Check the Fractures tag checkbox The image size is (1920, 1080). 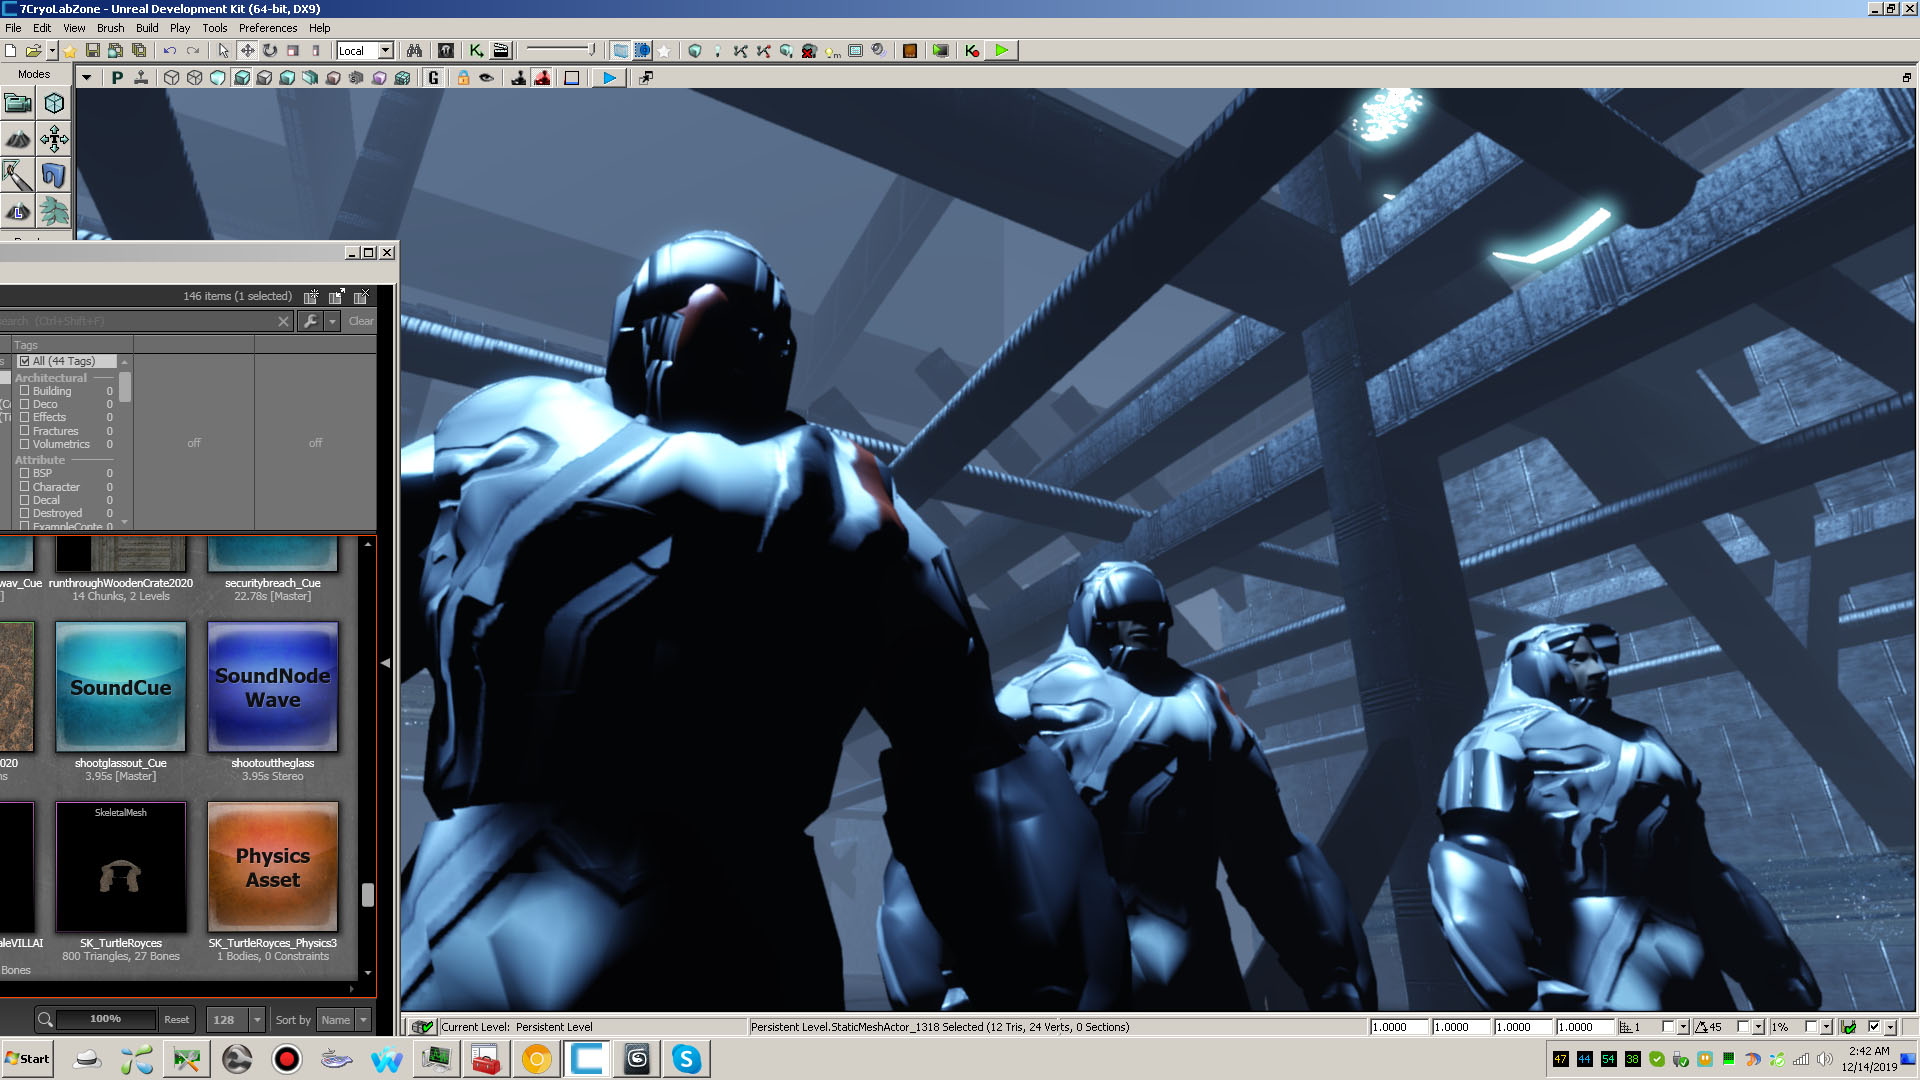click(x=25, y=431)
